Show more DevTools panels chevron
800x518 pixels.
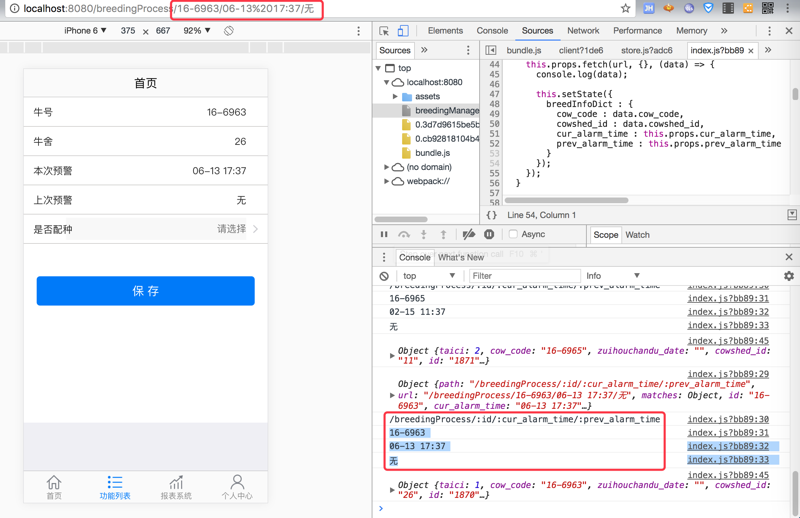tap(724, 31)
